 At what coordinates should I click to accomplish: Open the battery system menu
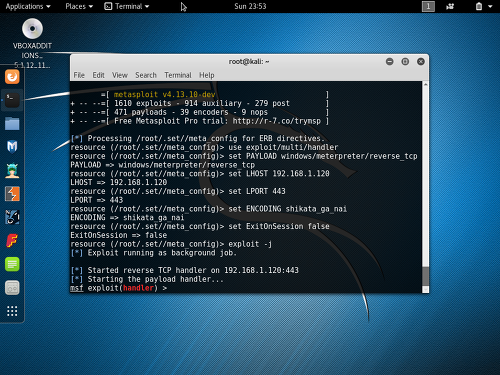(484, 6)
